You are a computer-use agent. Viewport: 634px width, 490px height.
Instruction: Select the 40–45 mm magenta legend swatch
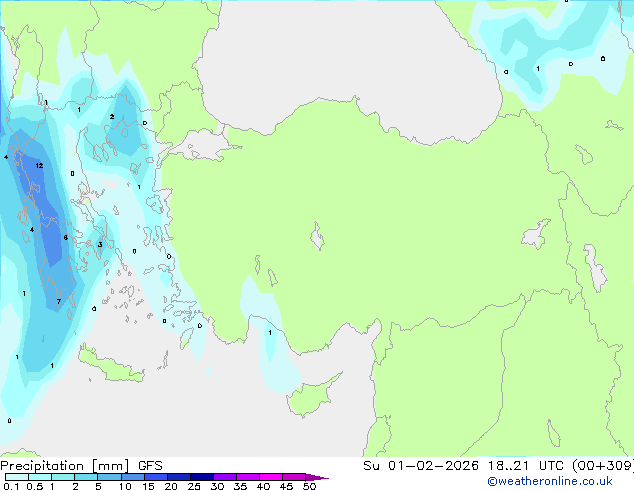coord(271,477)
